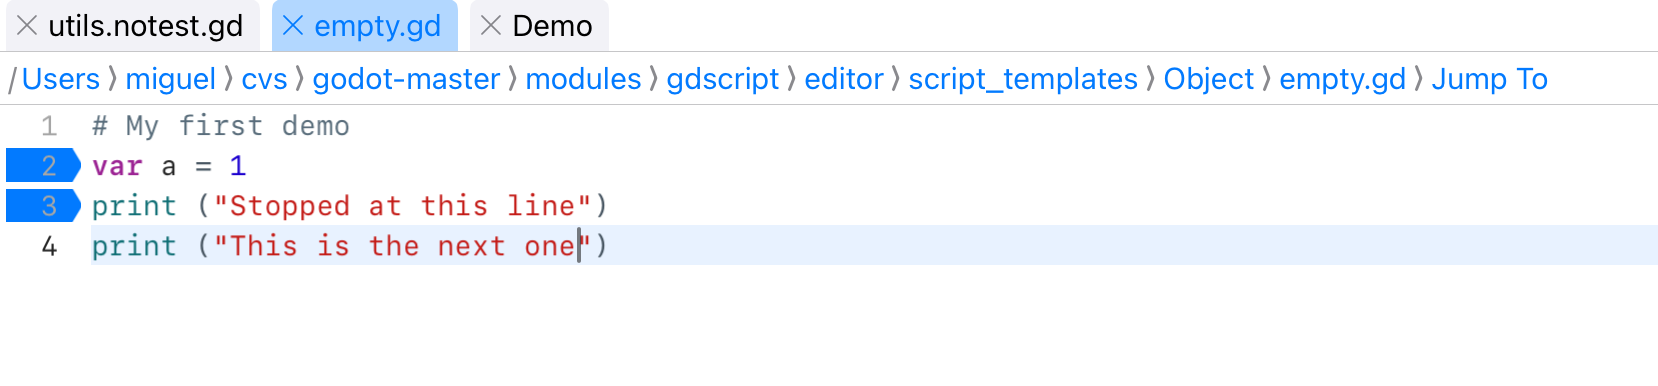Select the empty.gd tab

pyautogui.click(x=377, y=26)
